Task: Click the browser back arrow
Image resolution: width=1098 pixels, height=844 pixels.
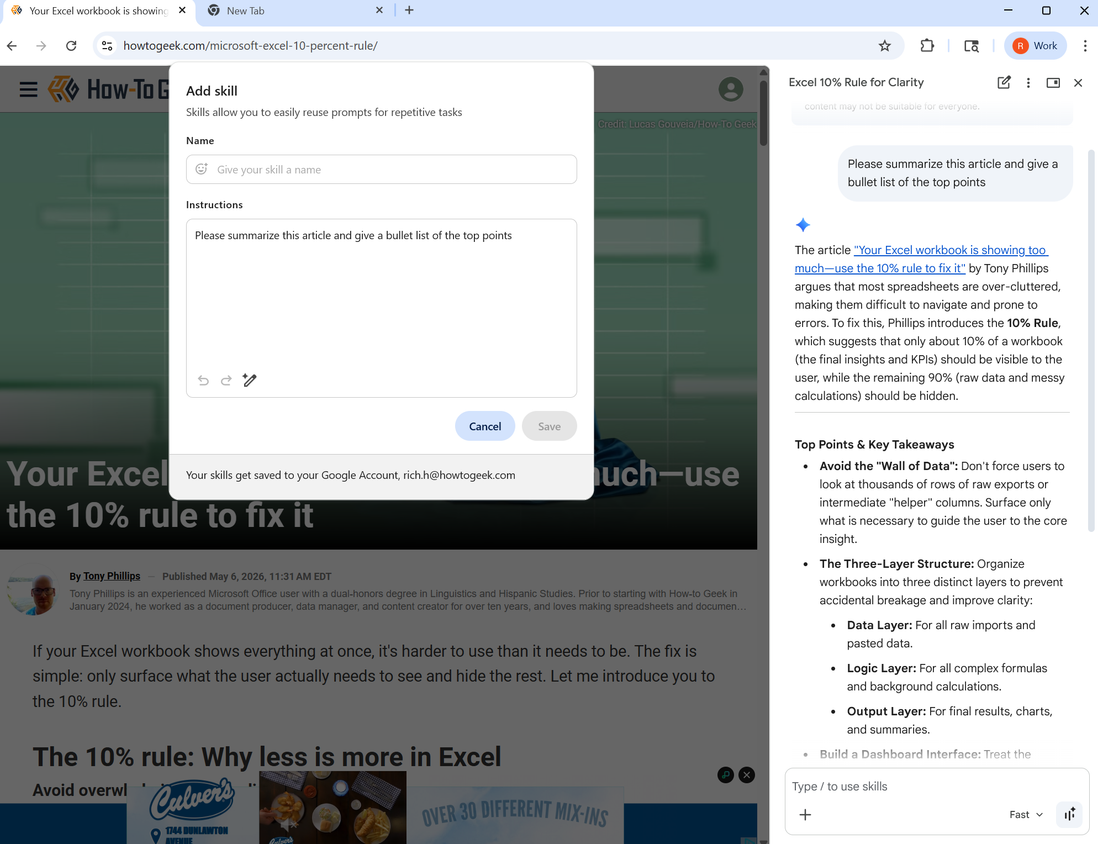Action: pos(12,46)
